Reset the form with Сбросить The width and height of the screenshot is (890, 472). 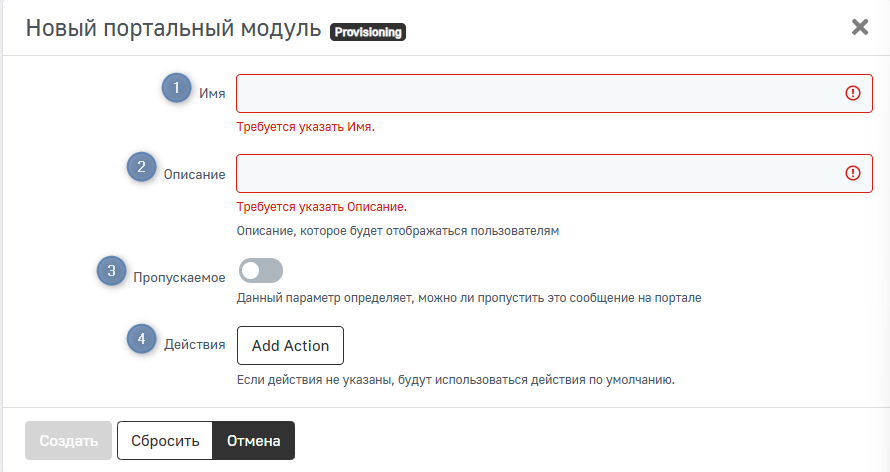(x=165, y=440)
